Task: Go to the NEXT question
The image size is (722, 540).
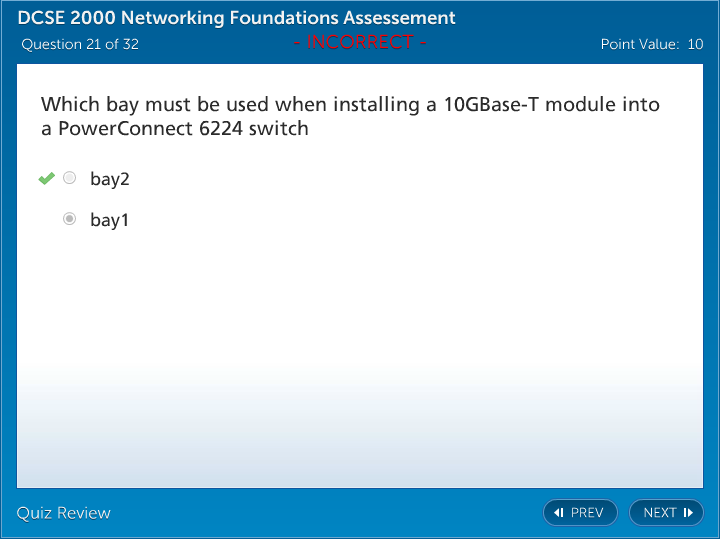Action: [666, 513]
